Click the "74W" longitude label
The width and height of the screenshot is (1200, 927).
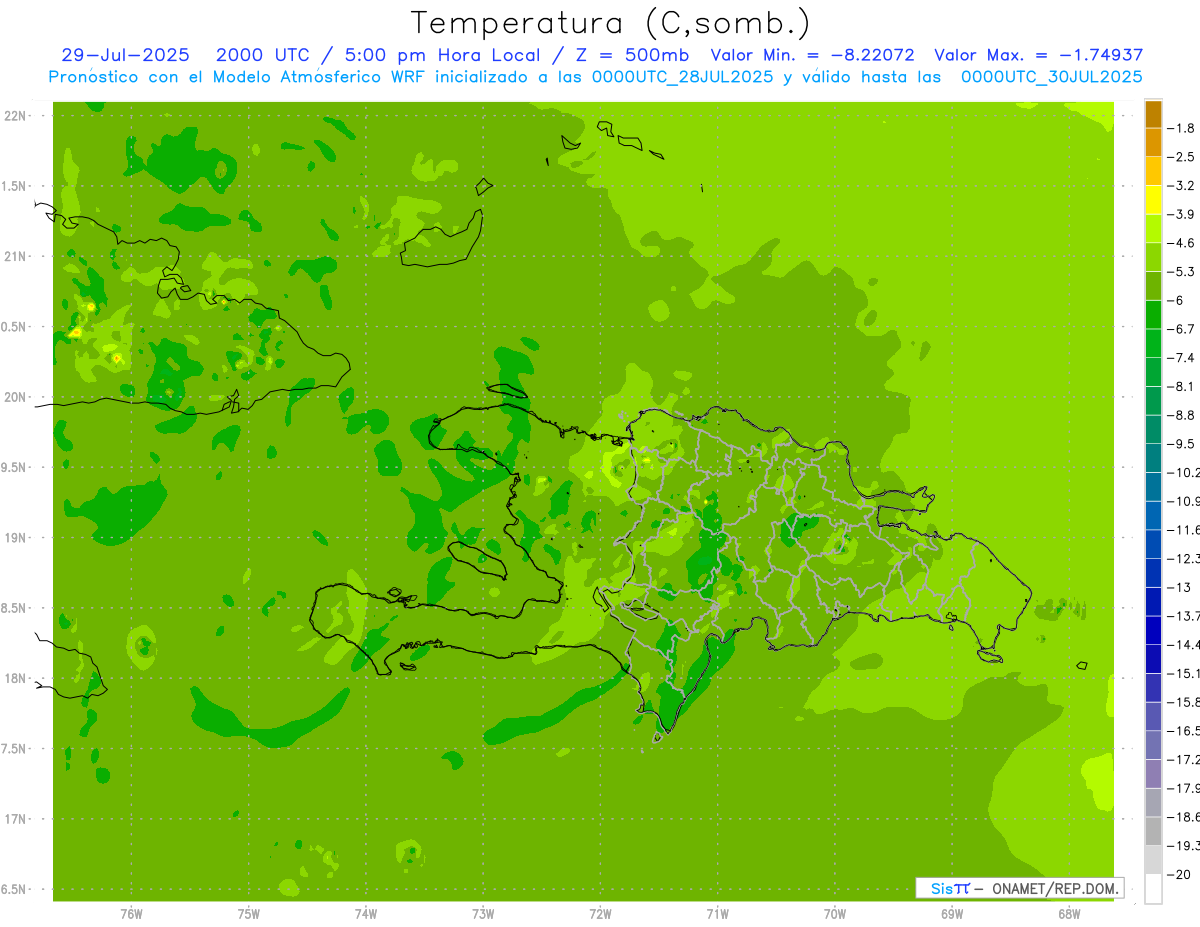pyautogui.click(x=366, y=913)
